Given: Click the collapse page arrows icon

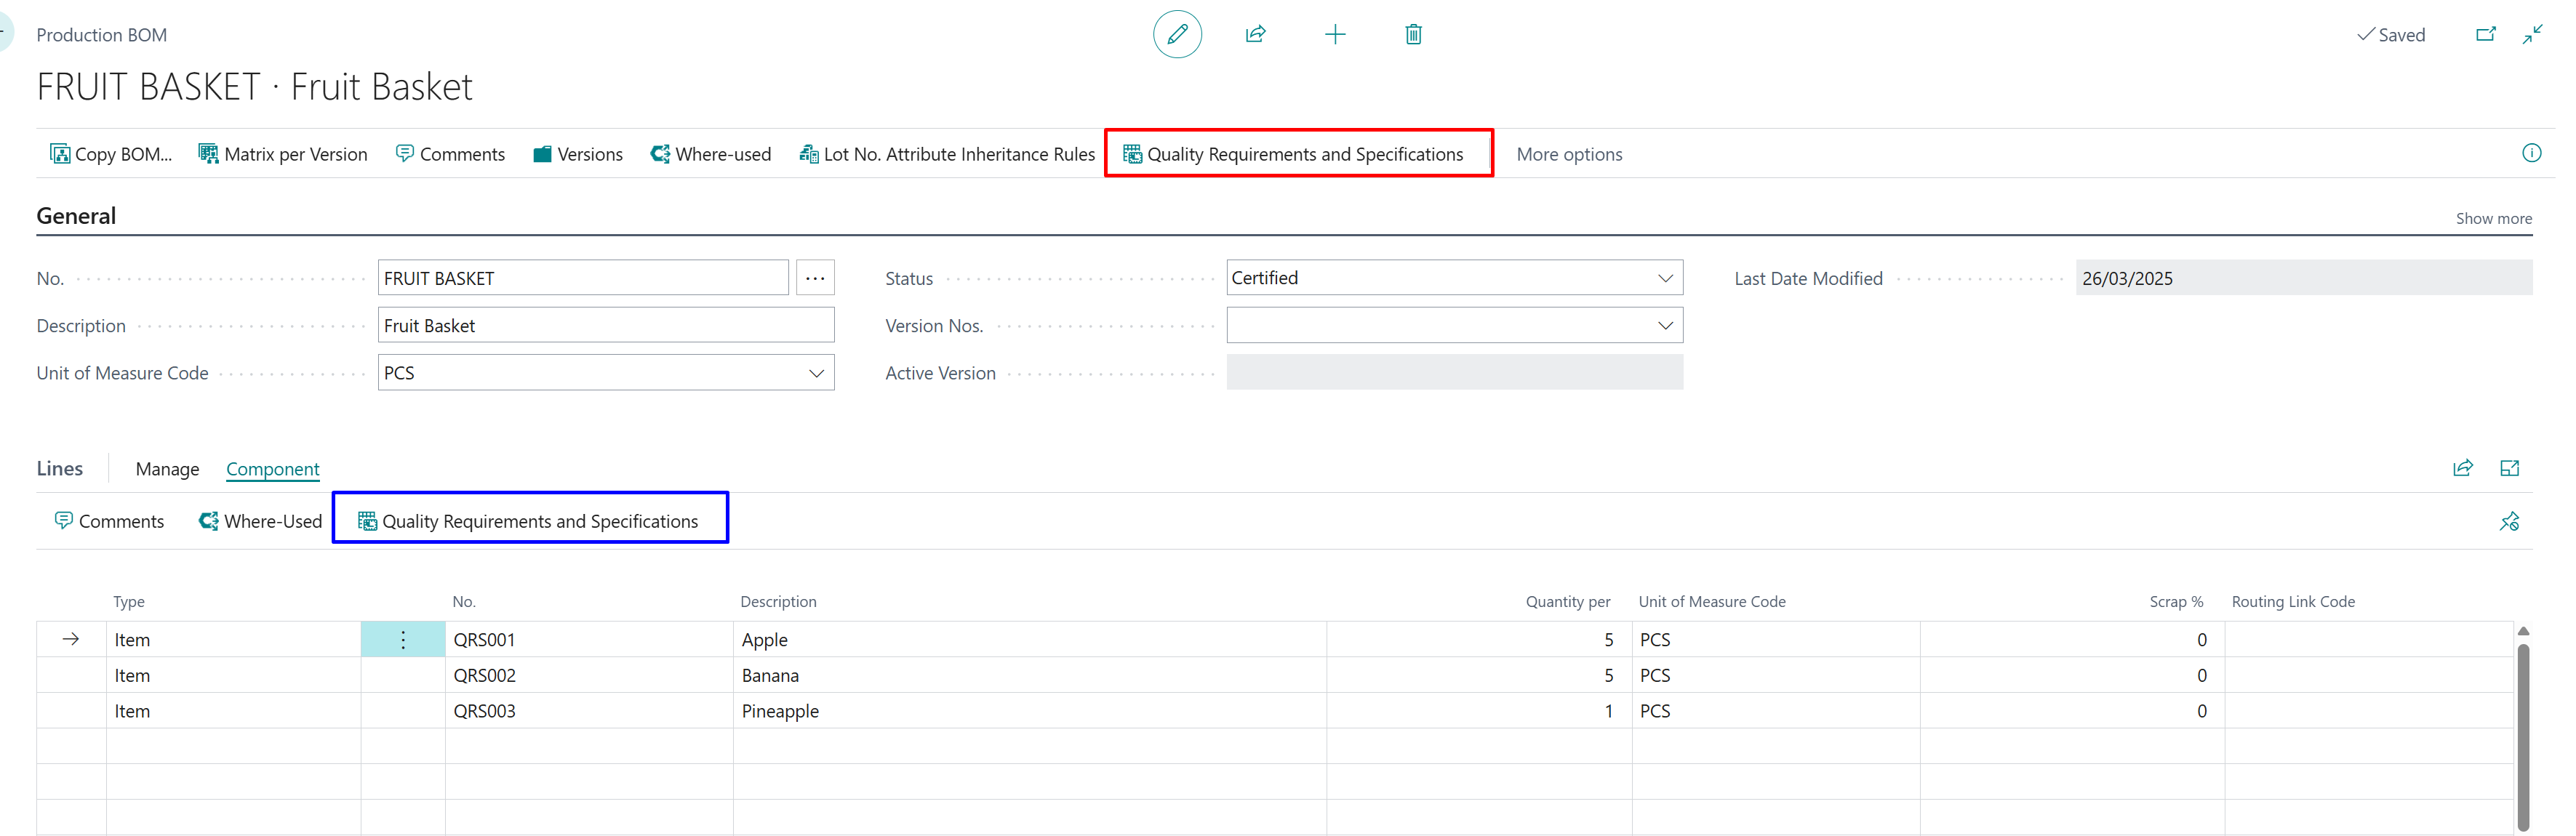Looking at the screenshot, I should tap(2532, 34).
